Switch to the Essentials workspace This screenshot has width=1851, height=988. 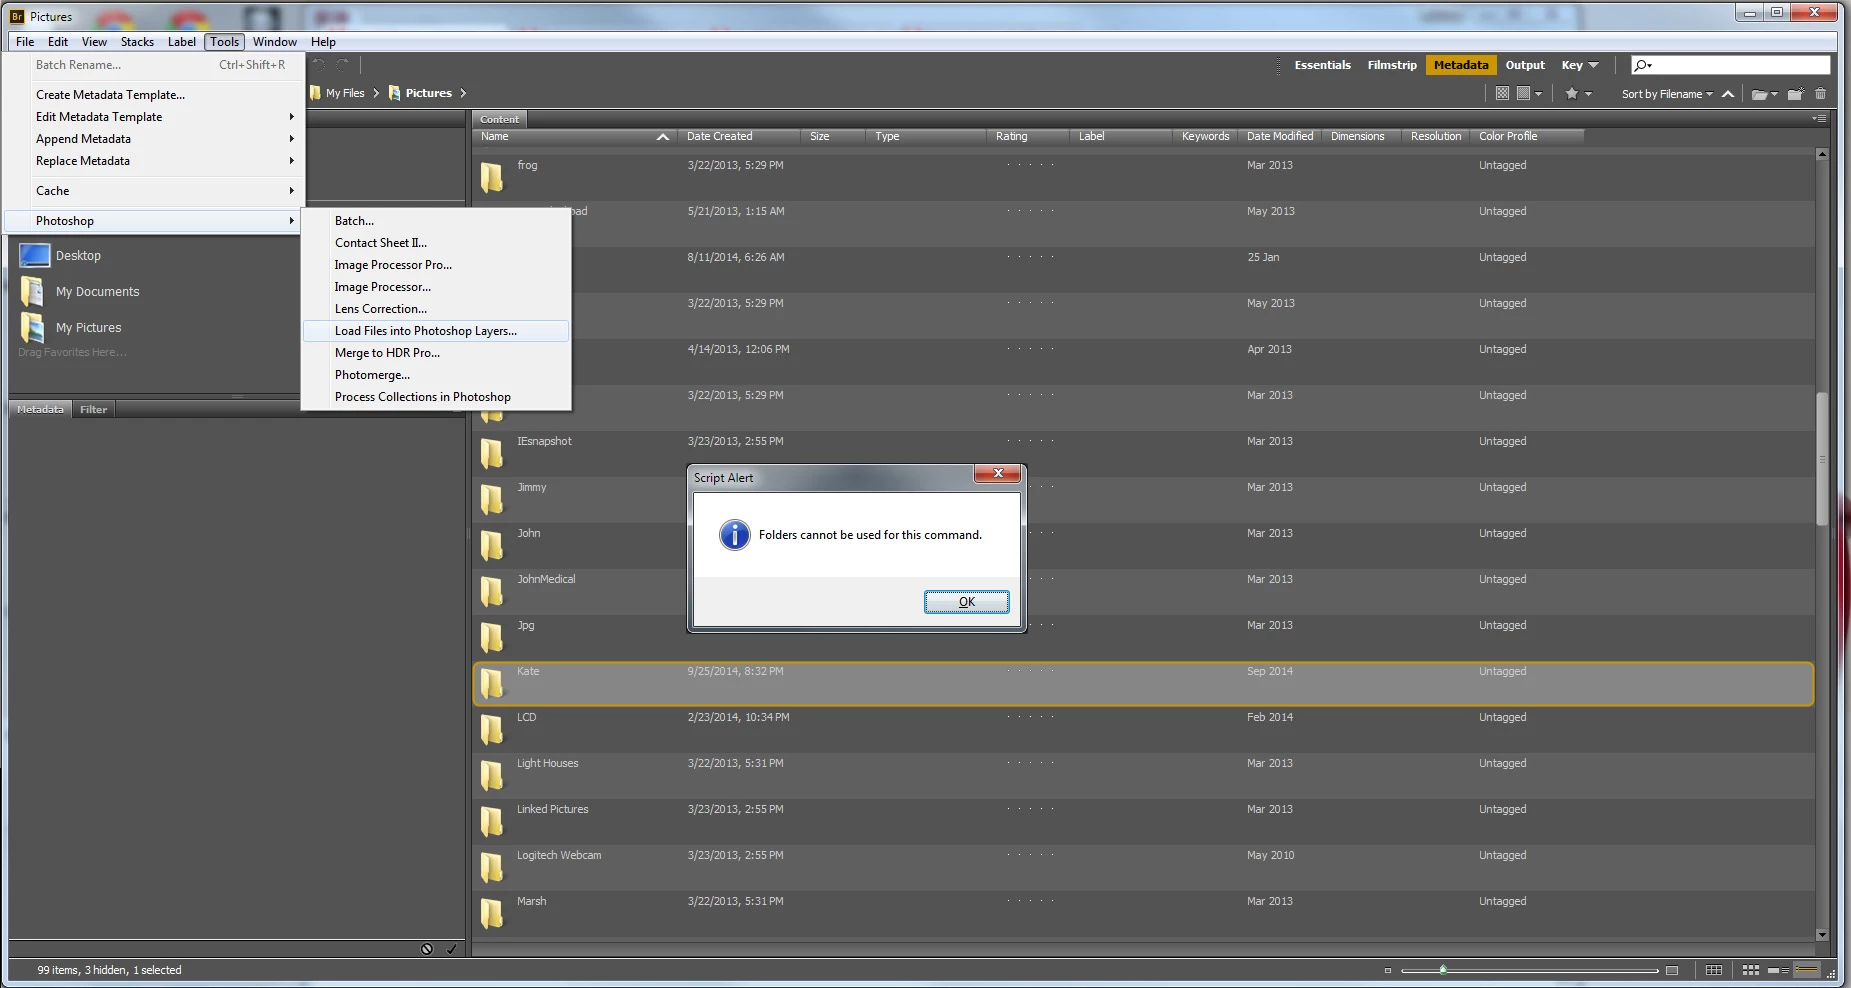1322,65
